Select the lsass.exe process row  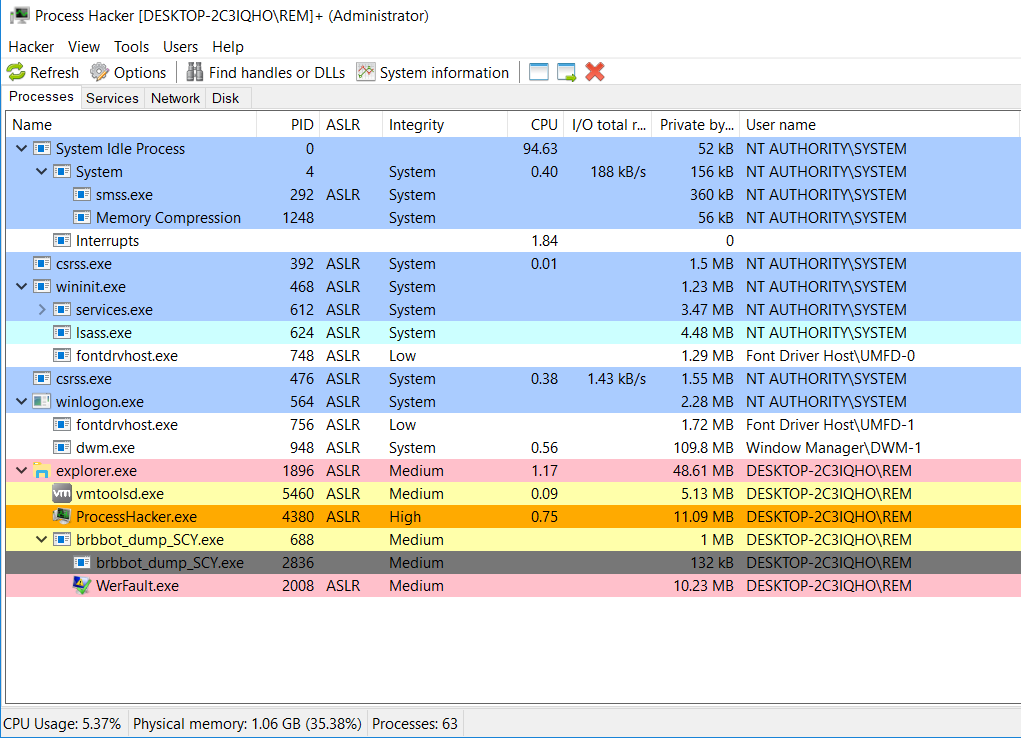click(x=103, y=333)
